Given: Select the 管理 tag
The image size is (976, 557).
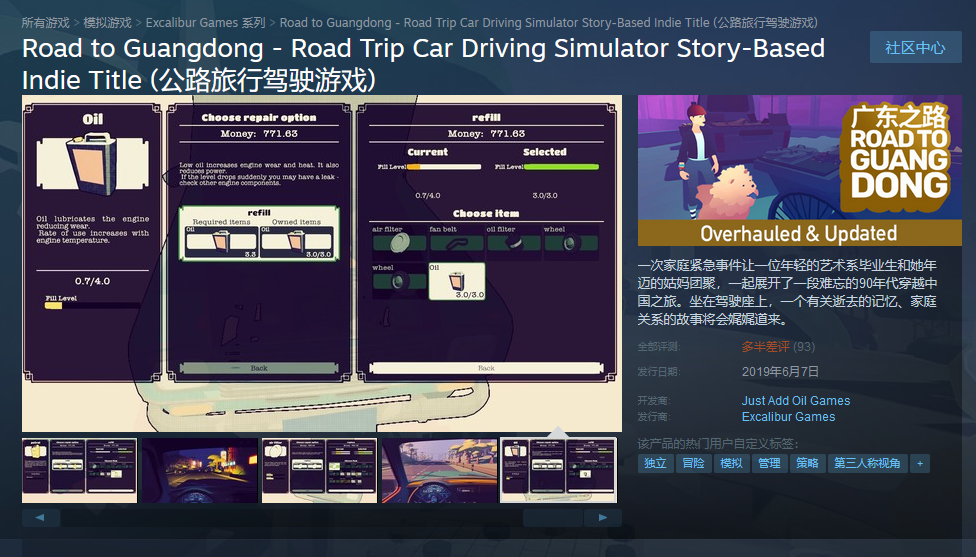Looking at the screenshot, I should (769, 463).
